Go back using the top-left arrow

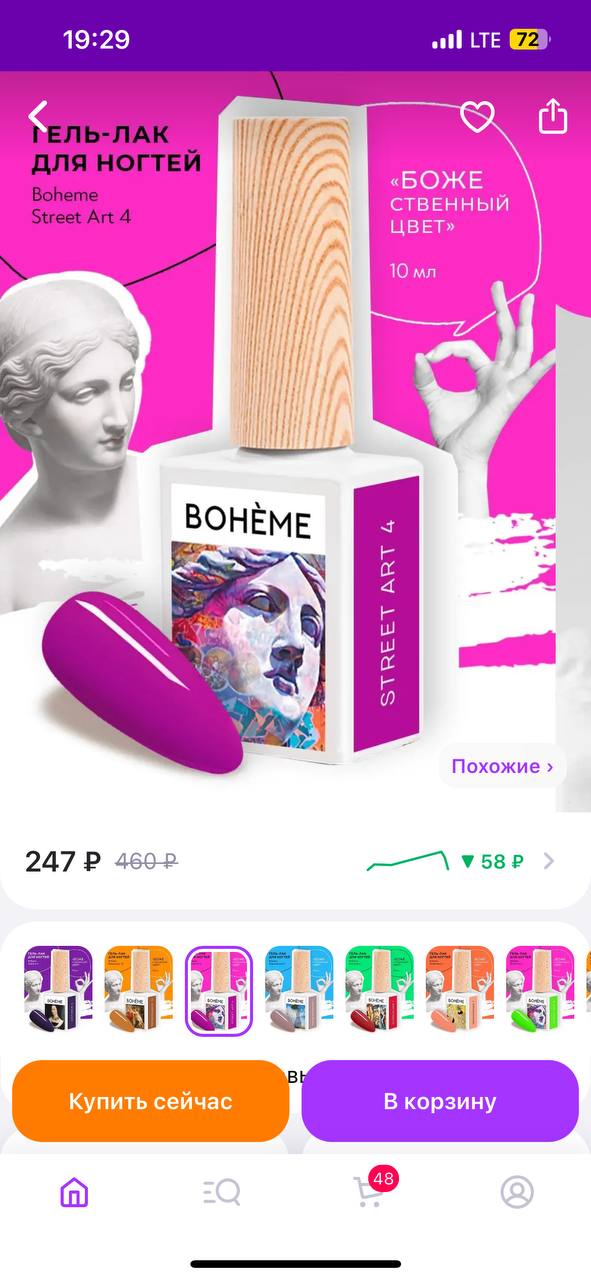tap(38, 117)
